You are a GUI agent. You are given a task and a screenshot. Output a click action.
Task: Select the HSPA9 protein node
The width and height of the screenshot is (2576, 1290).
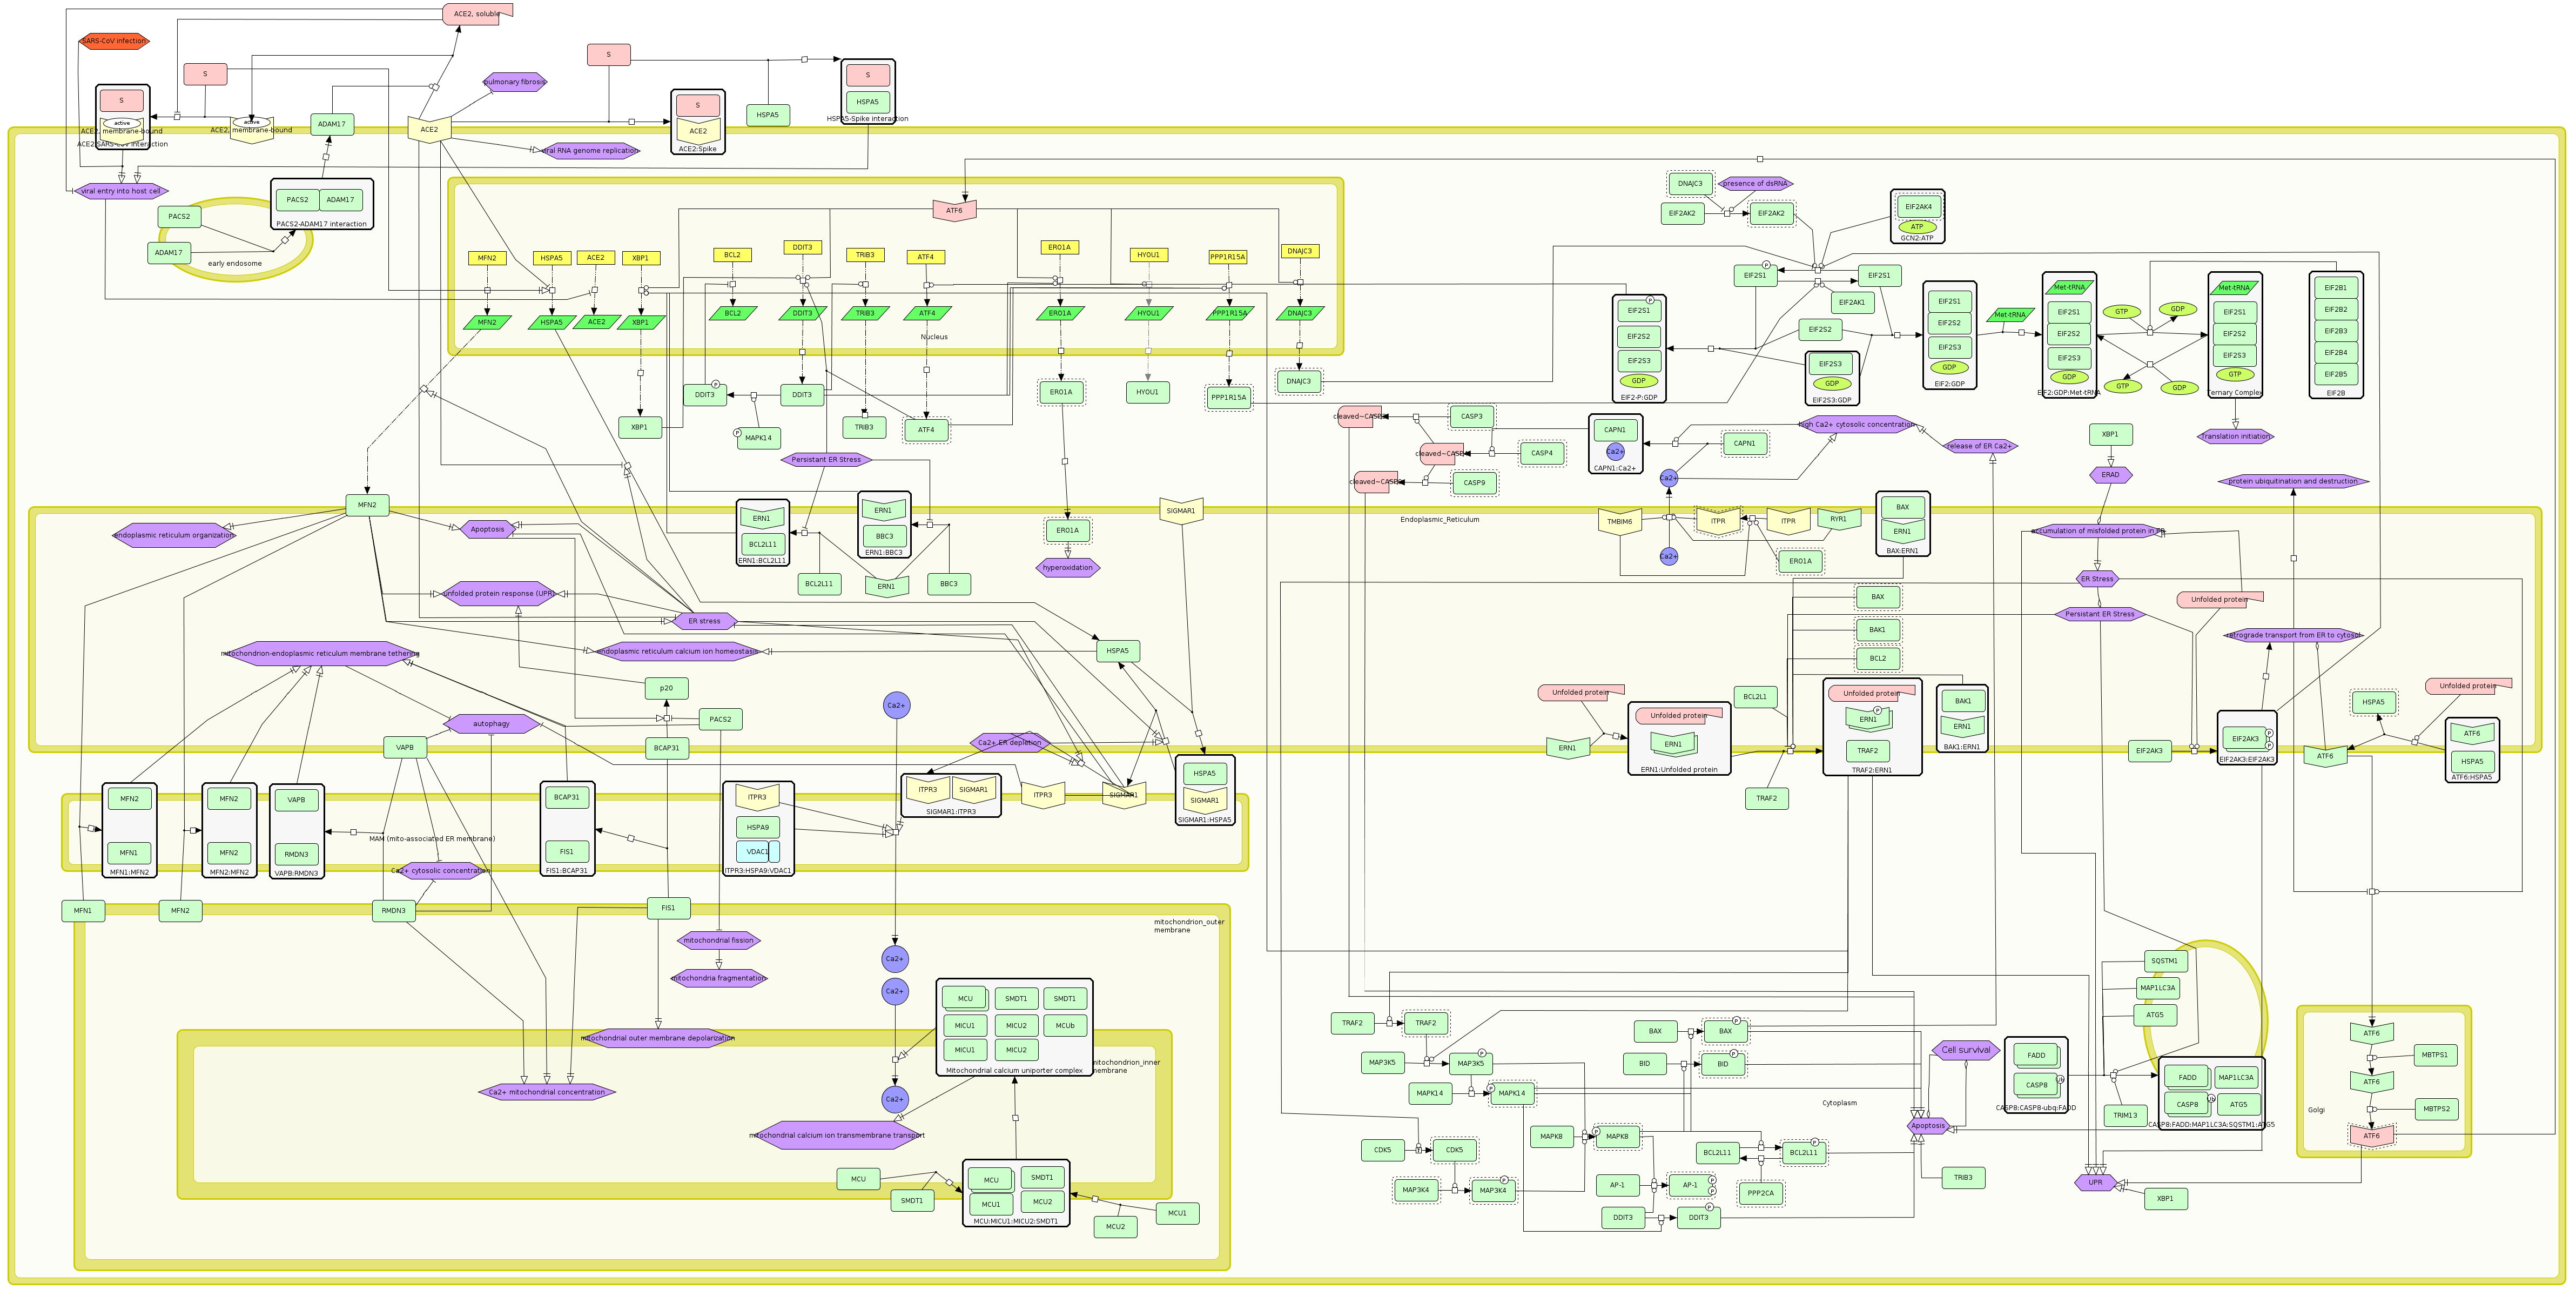point(758,827)
